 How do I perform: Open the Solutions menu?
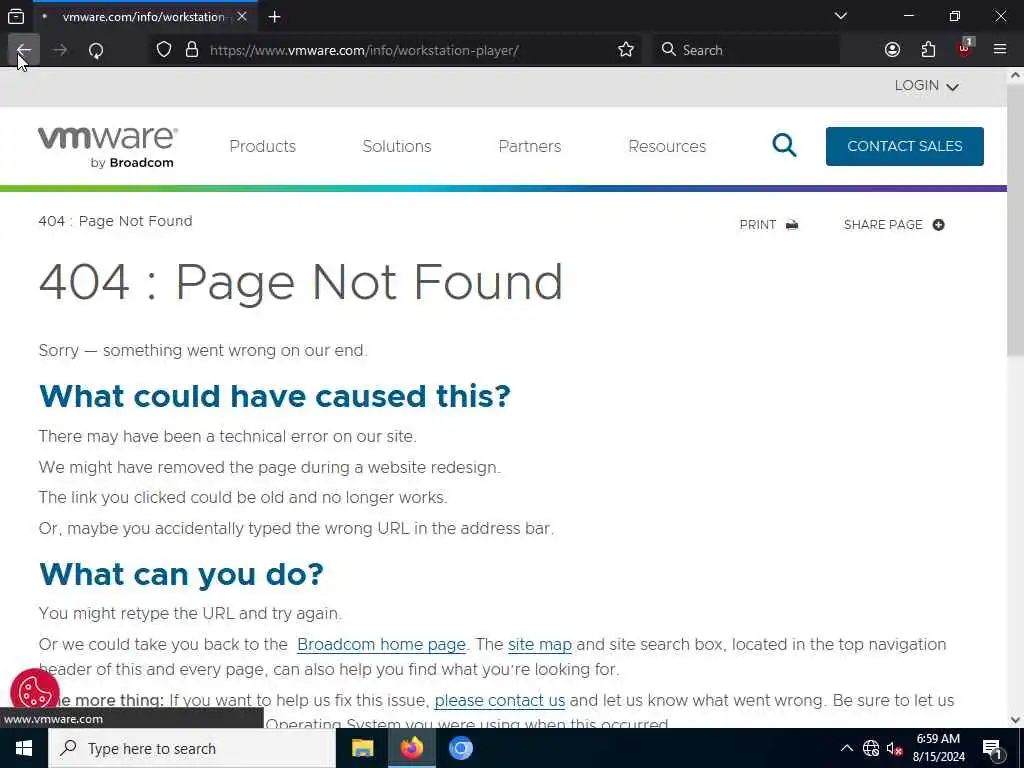396,146
